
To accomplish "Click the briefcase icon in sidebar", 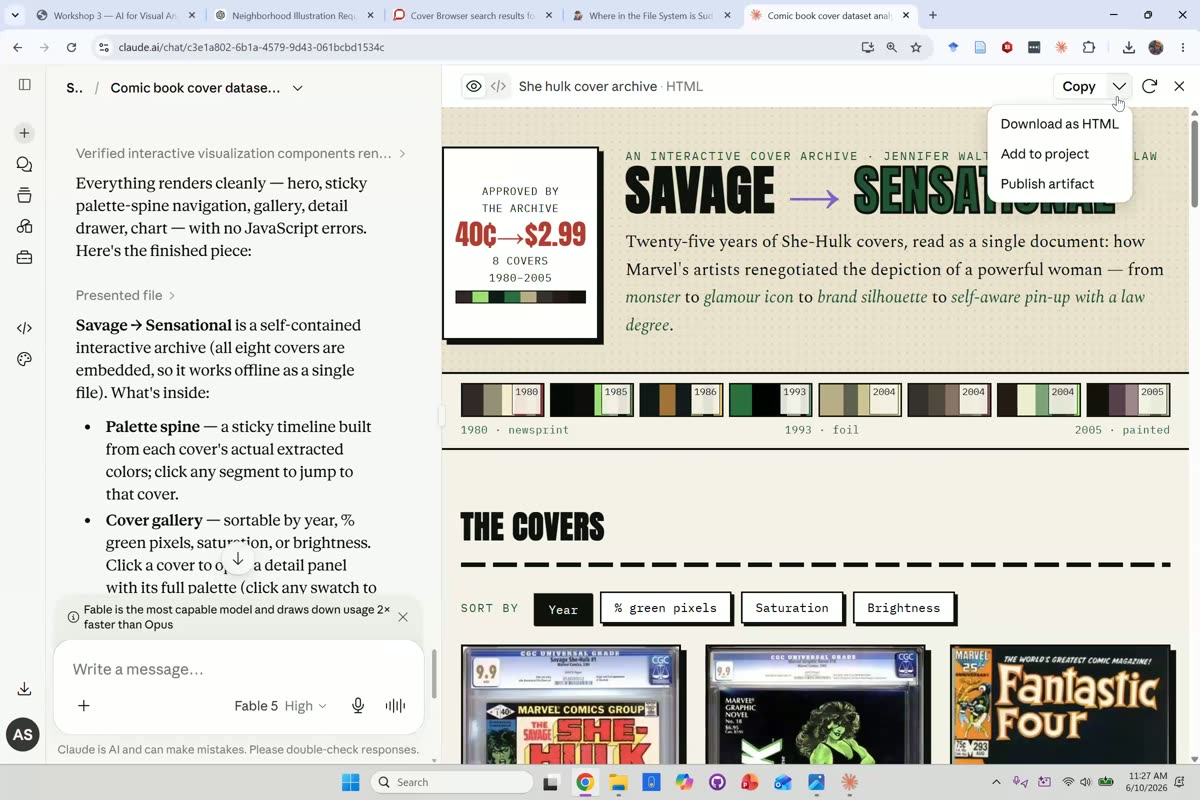I will [25, 257].
